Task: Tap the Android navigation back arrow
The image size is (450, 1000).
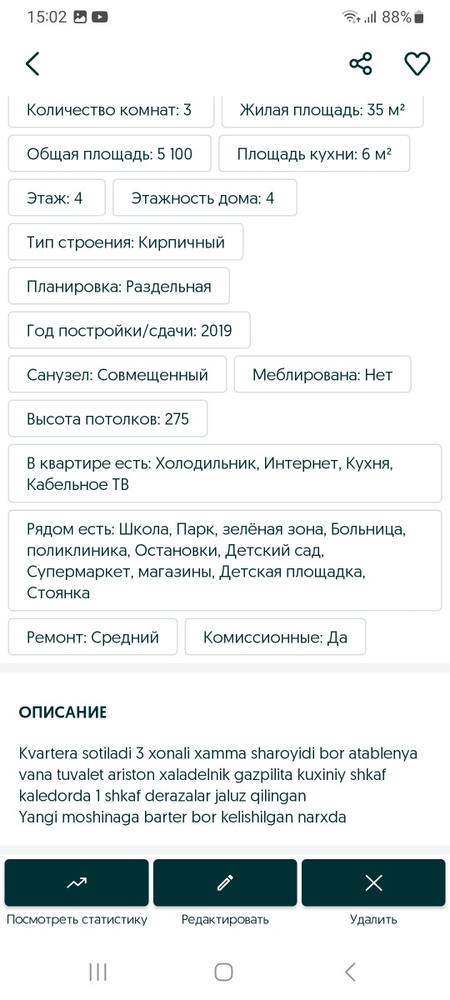Action: click(x=350, y=972)
